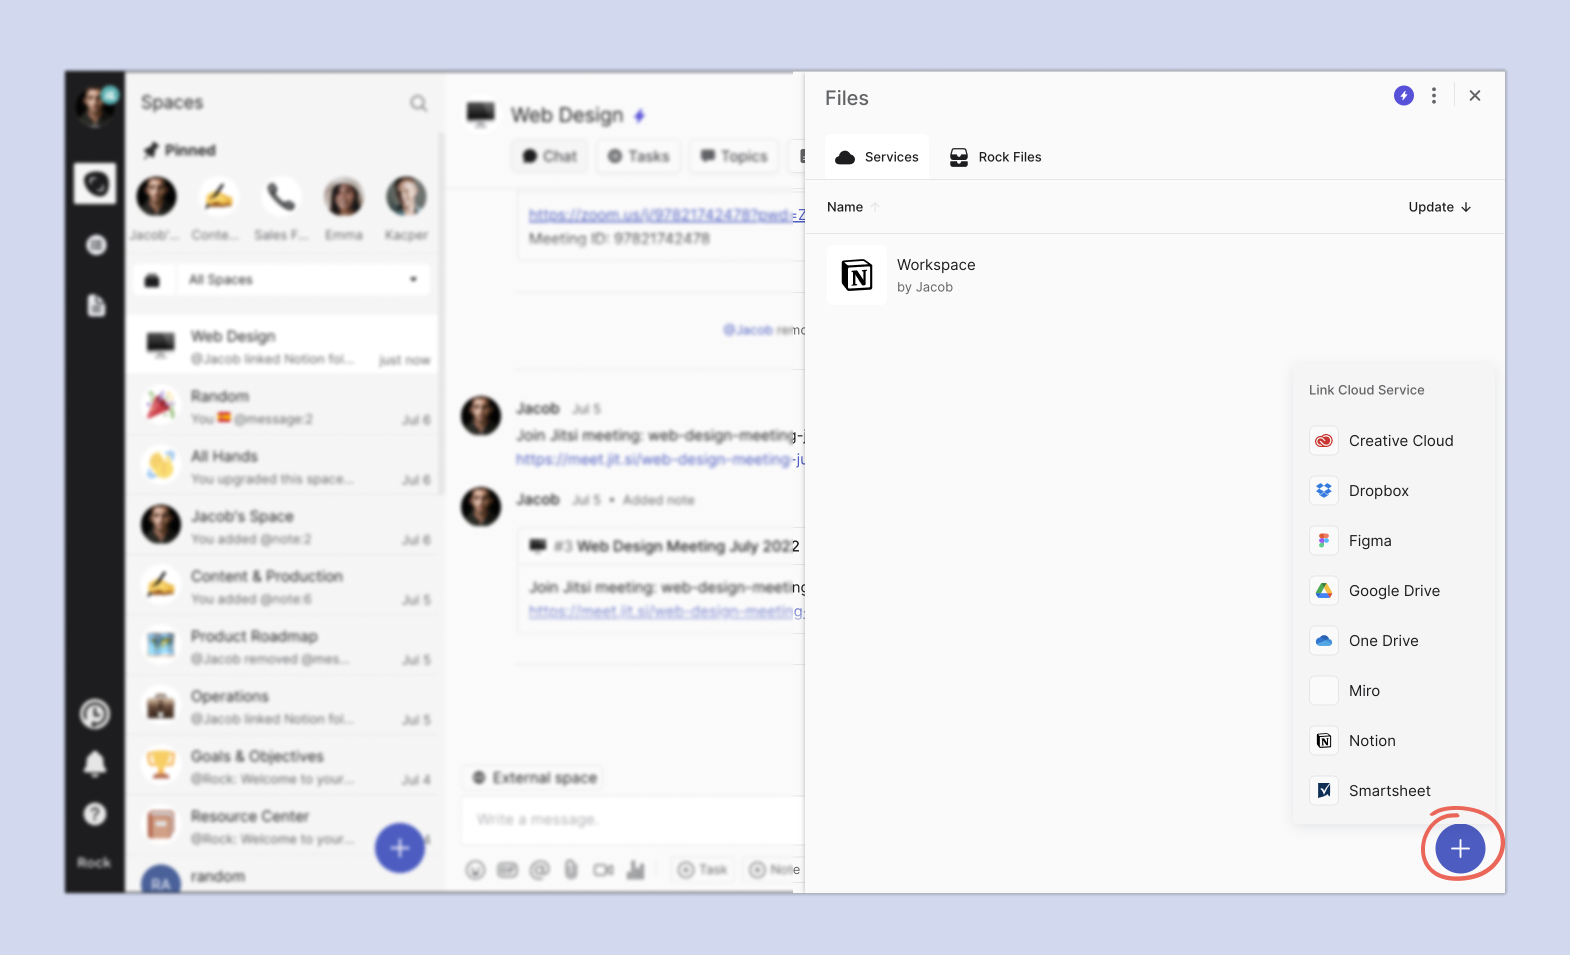Close the Files panel
Screen dimensions: 1570x955
point(1475,96)
